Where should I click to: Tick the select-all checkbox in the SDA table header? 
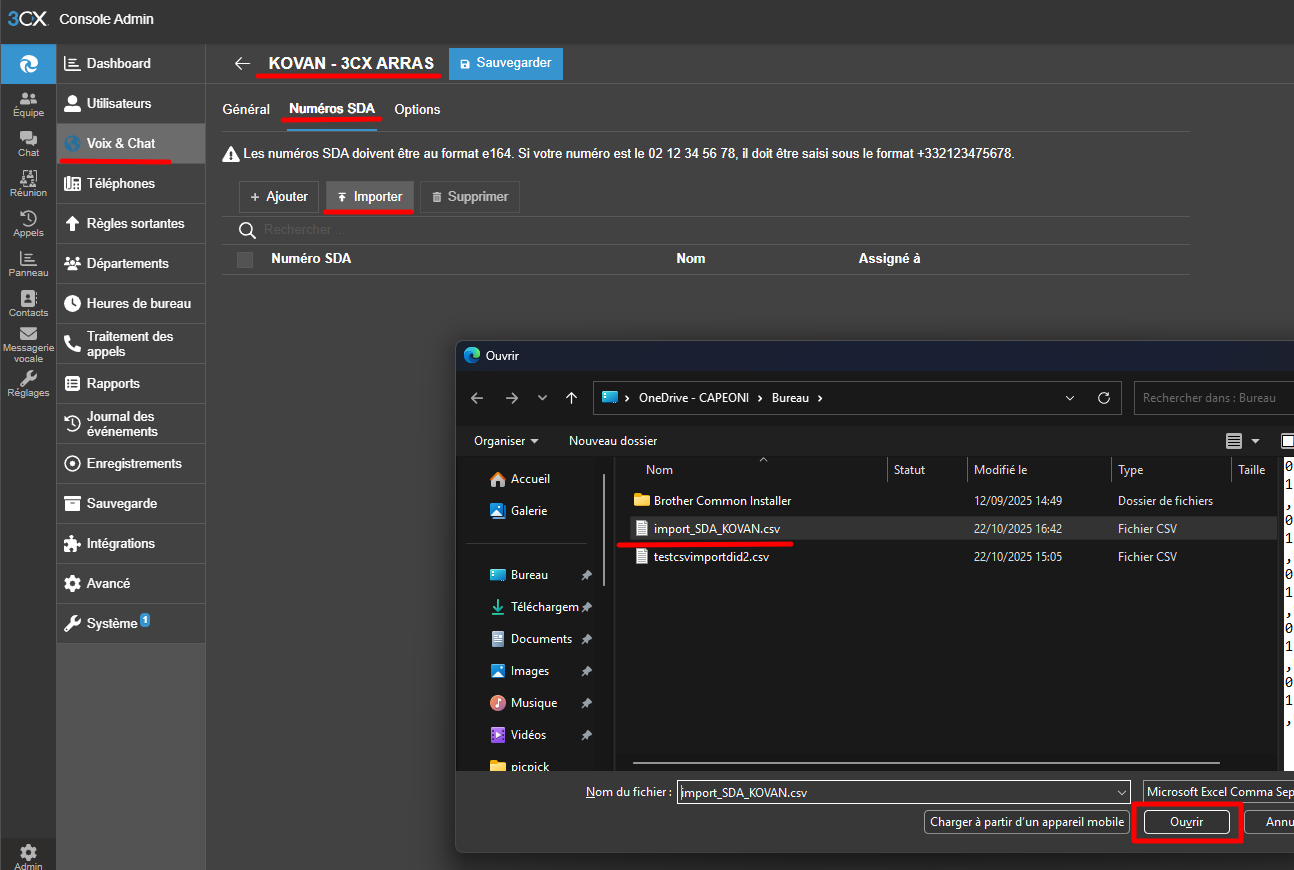click(x=245, y=259)
